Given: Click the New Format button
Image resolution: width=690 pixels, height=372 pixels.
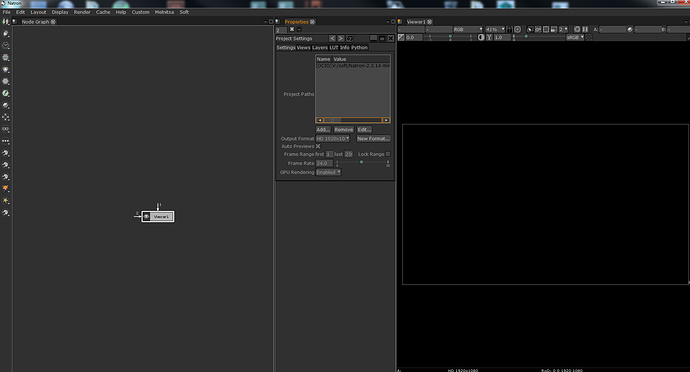Looking at the screenshot, I should click(x=373, y=138).
